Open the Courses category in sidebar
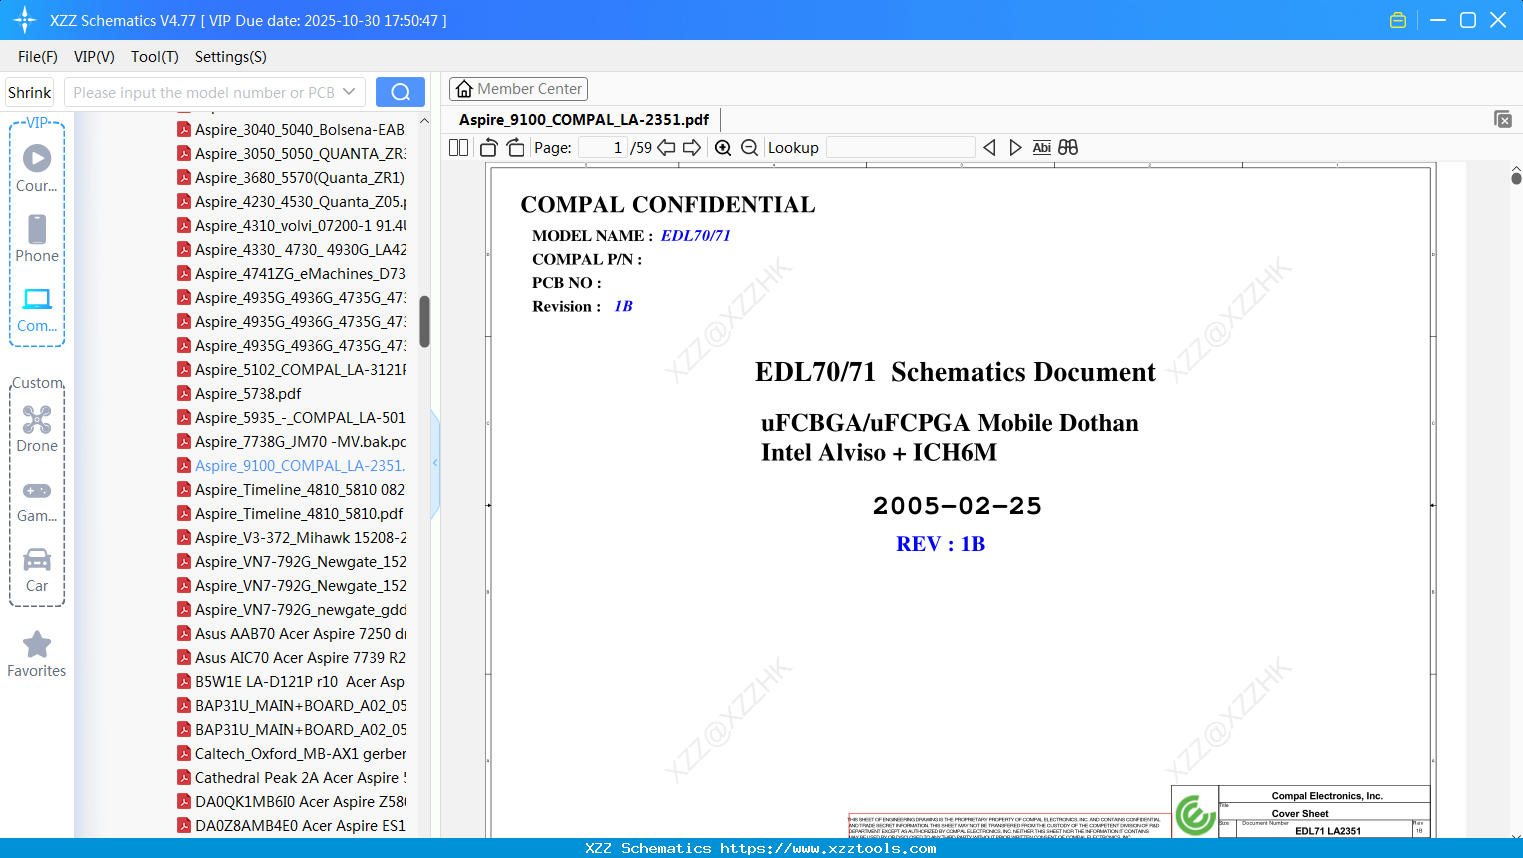The width and height of the screenshot is (1523, 858). (x=37, y=169)
